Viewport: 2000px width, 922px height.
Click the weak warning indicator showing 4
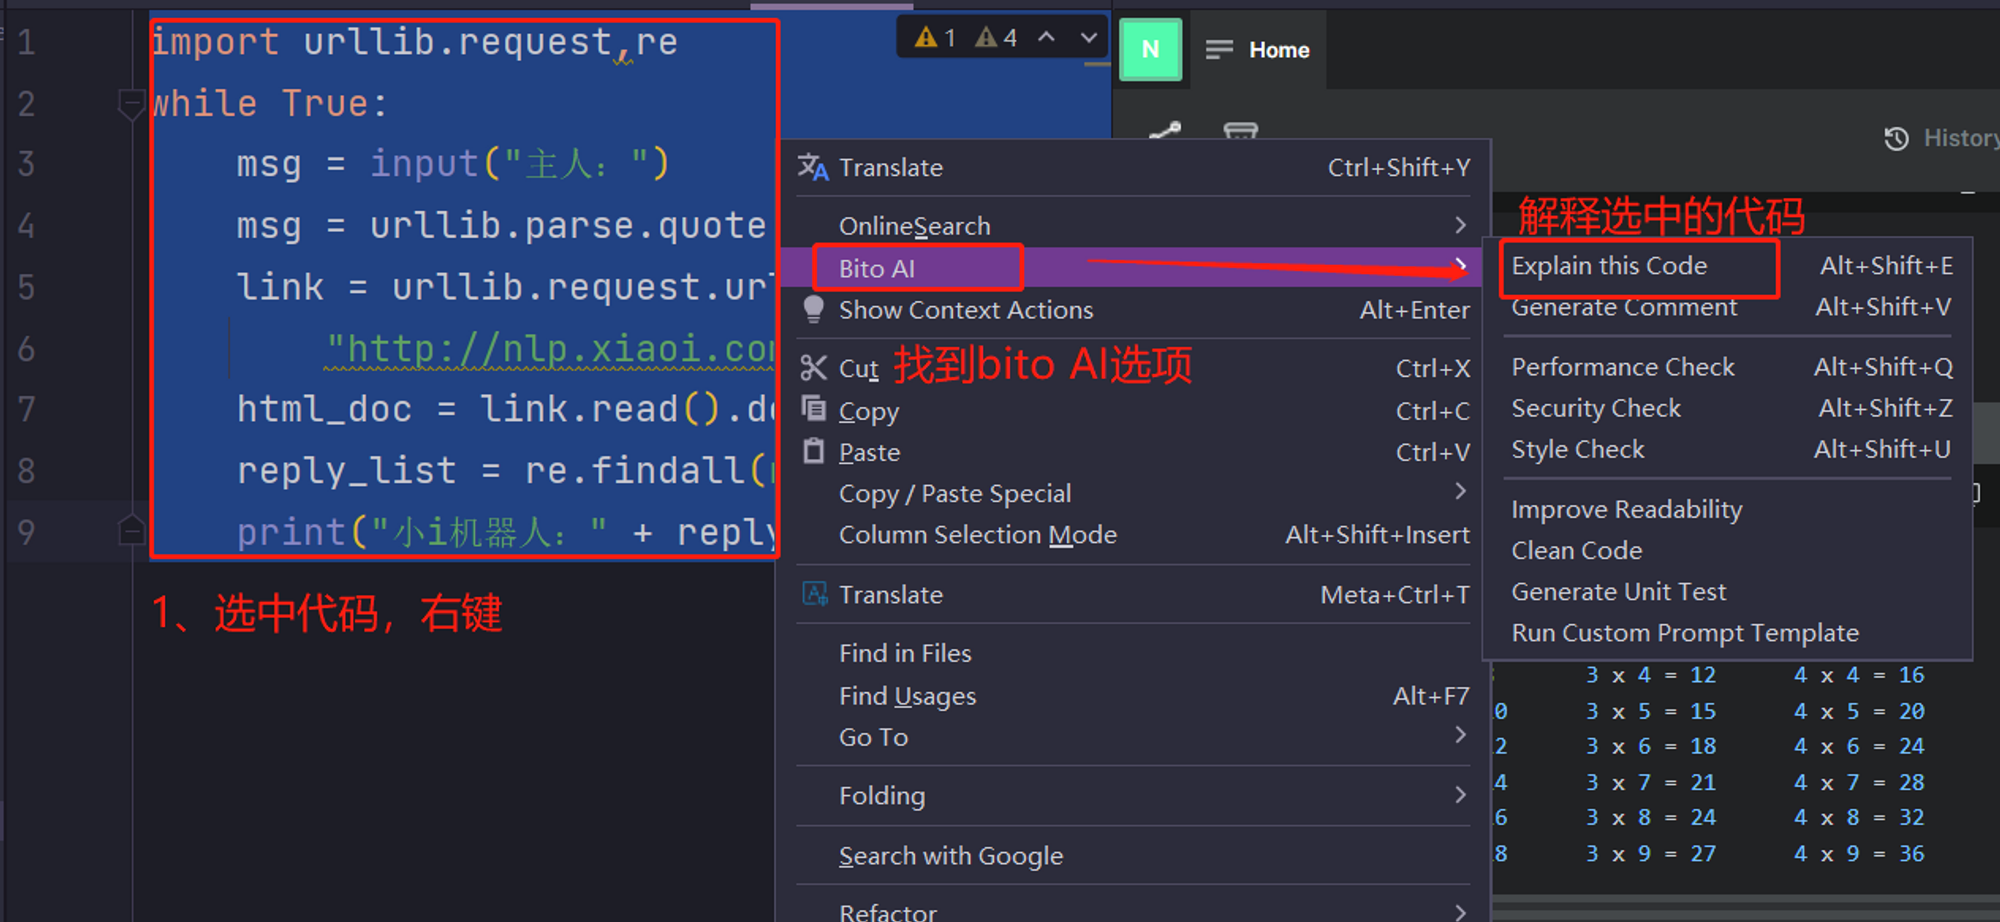pyautogui.click(x=996, y=38)
